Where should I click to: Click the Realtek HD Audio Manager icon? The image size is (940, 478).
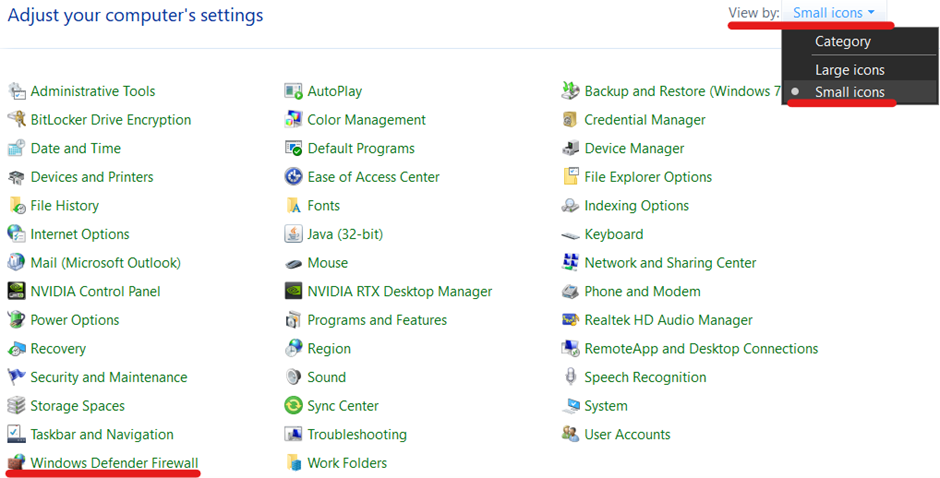(570, 320)
